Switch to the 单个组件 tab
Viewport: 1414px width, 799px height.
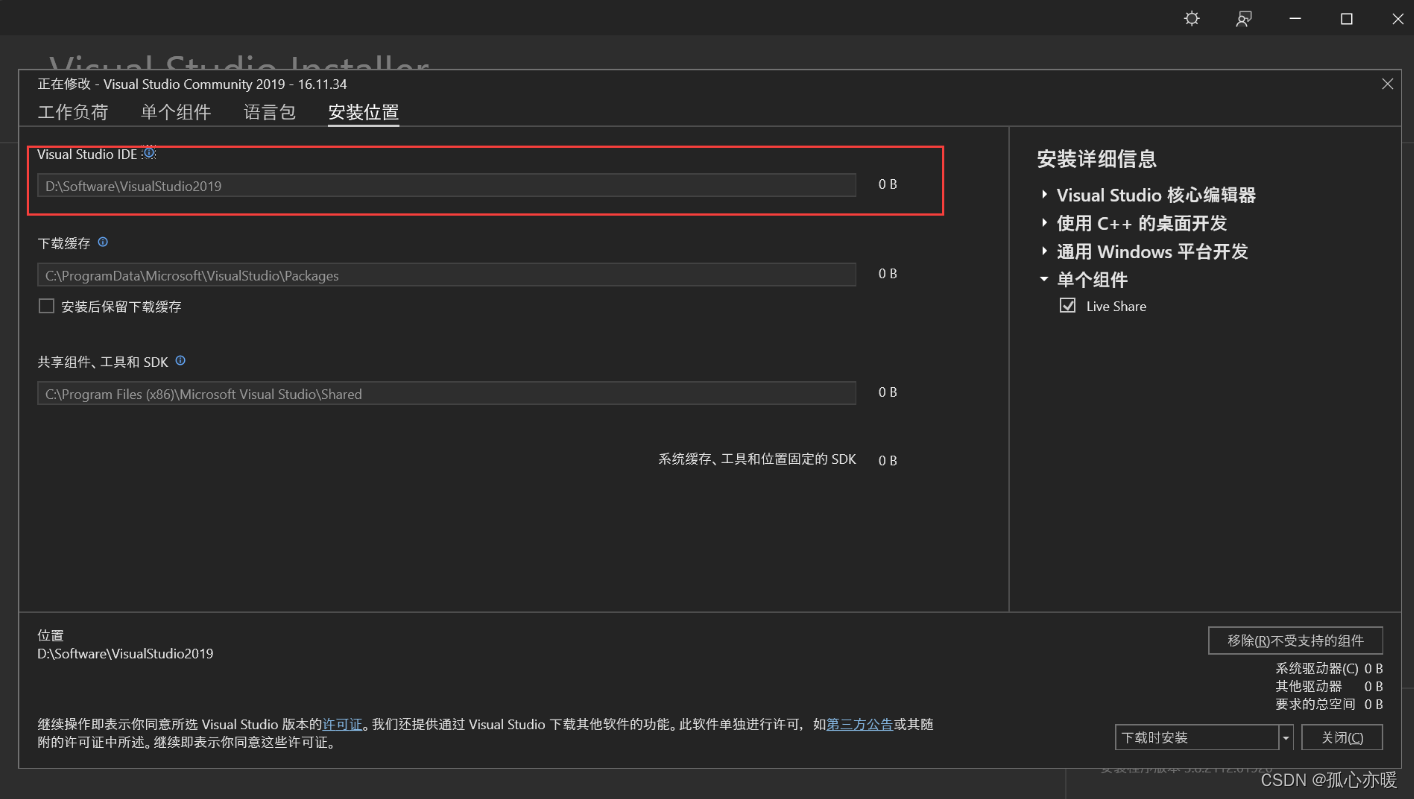coord(176,112)
